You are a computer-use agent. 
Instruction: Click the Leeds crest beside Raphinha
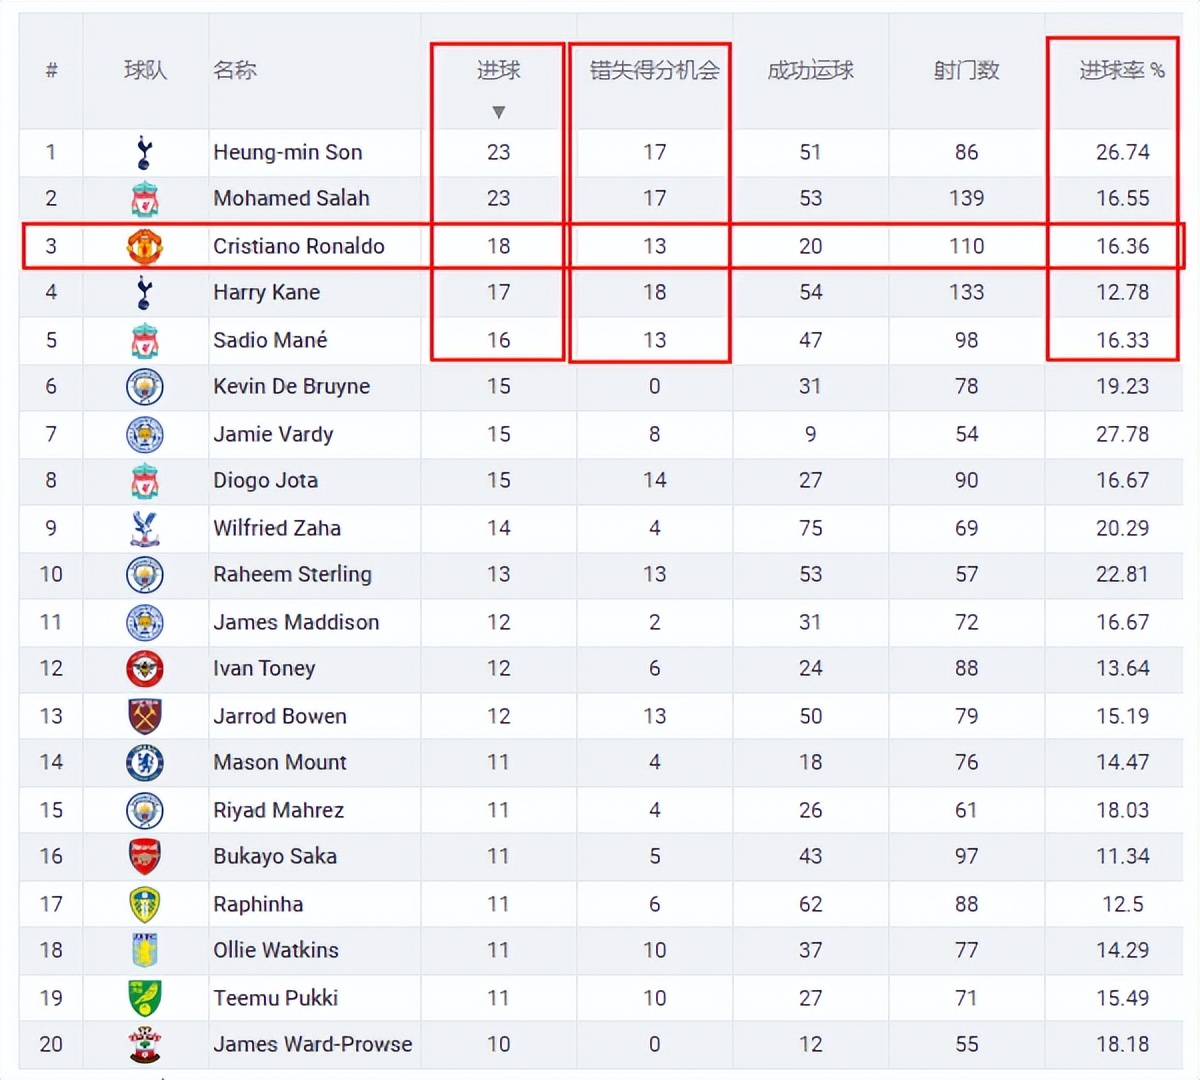(x=145, y=904)
